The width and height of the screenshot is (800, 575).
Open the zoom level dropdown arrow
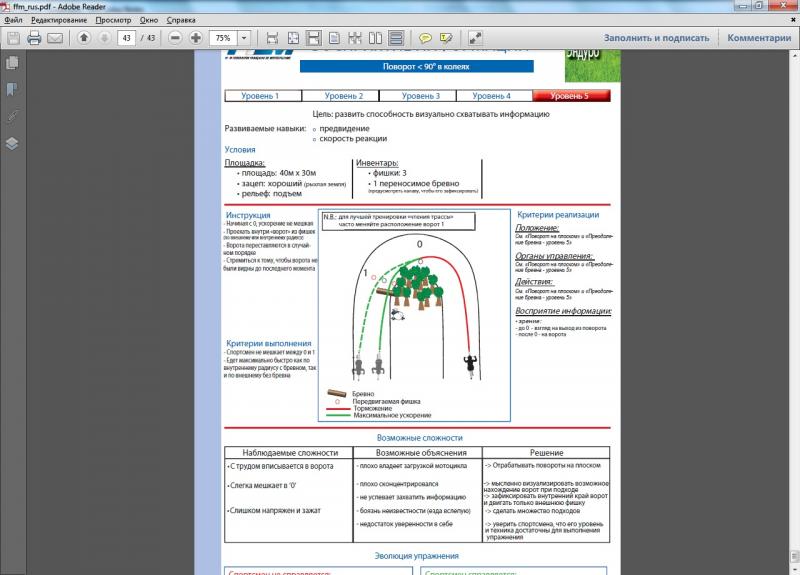244,38
